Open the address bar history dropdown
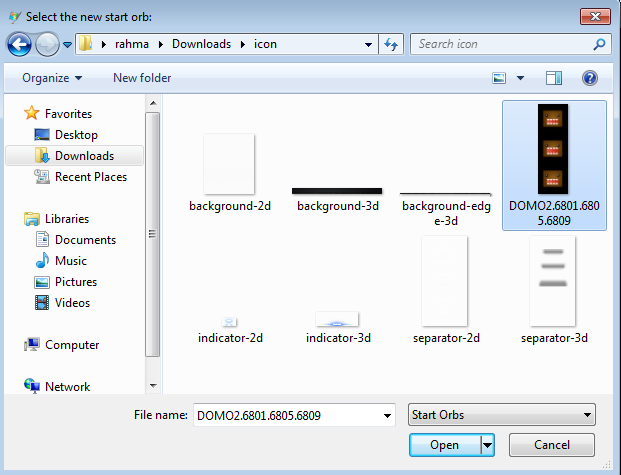Screen dimensions: 621x475 click(x=368, y=44)
